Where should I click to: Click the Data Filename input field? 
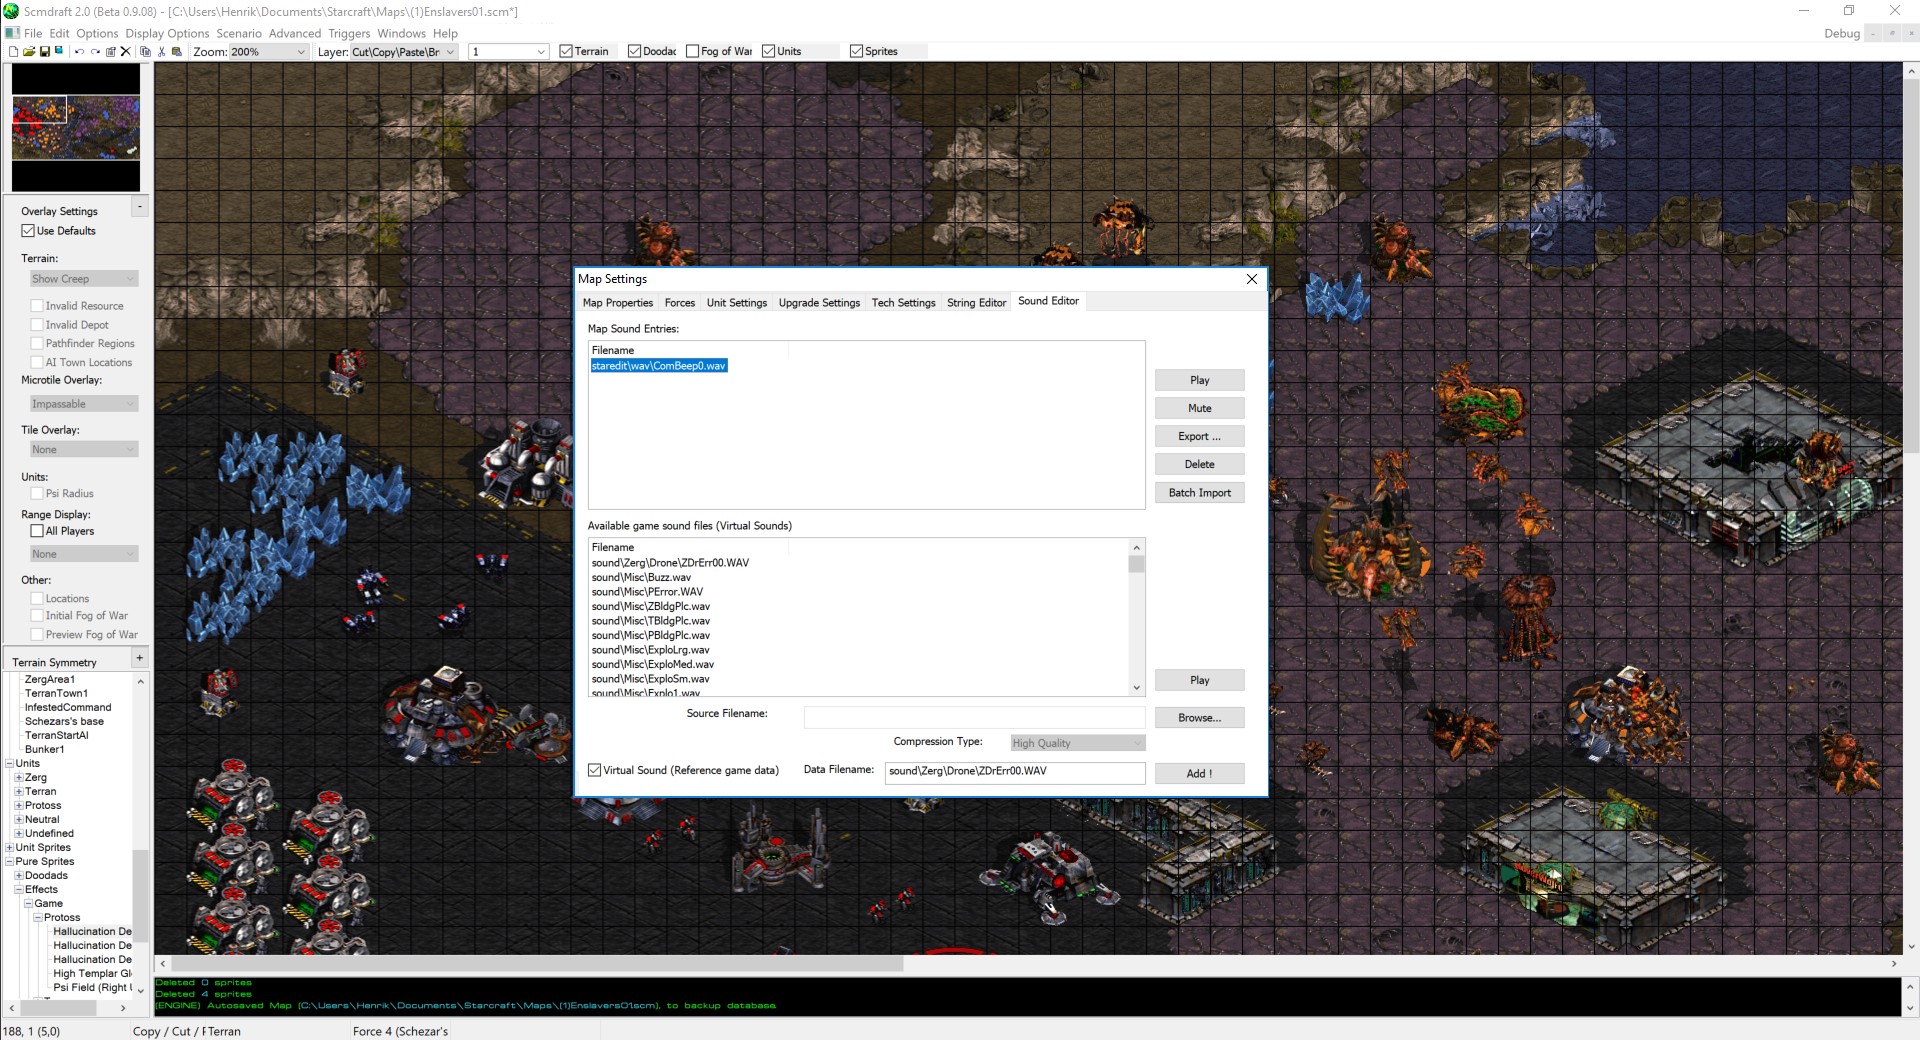pyautogui.click(x=1014, y=771)
